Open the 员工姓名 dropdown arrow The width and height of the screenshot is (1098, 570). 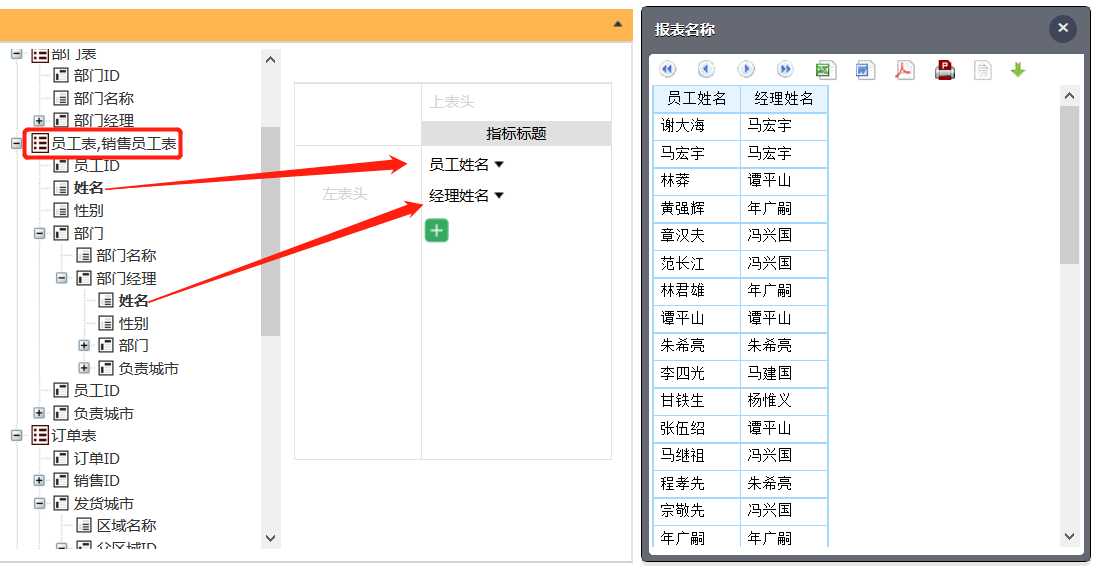click(x=499, y=165)
